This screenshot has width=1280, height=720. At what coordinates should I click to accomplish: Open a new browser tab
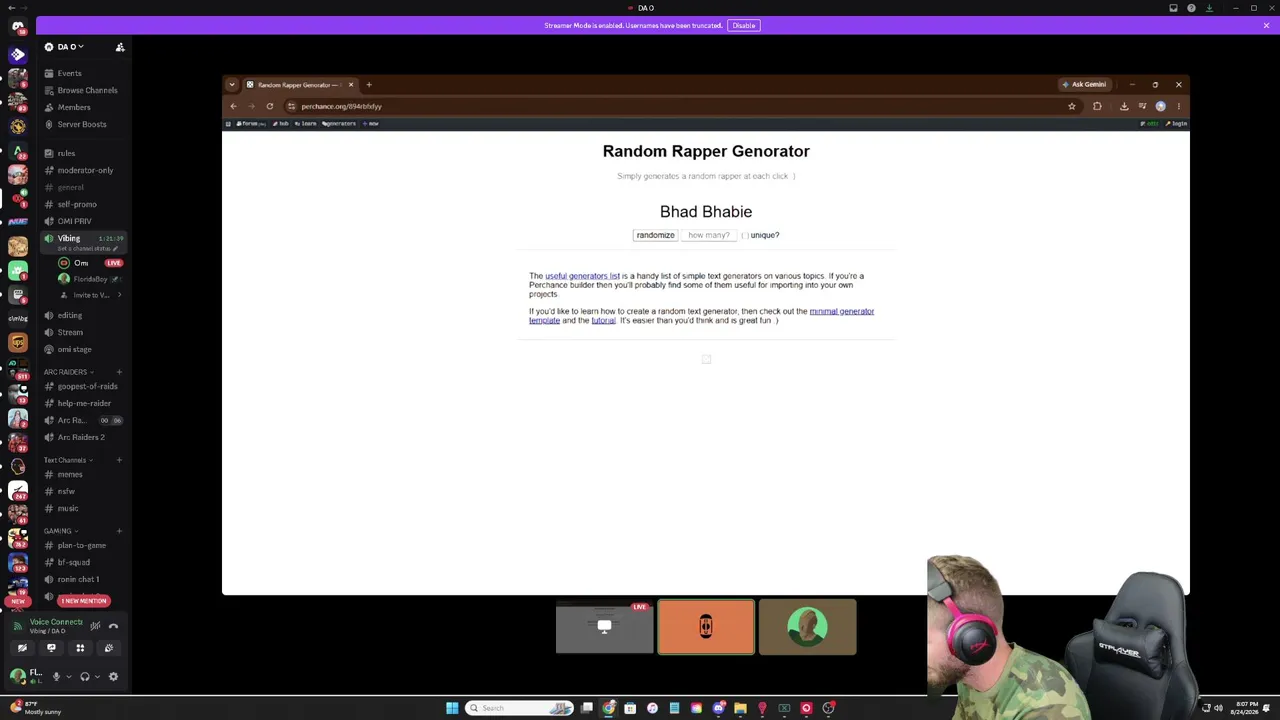369,85
